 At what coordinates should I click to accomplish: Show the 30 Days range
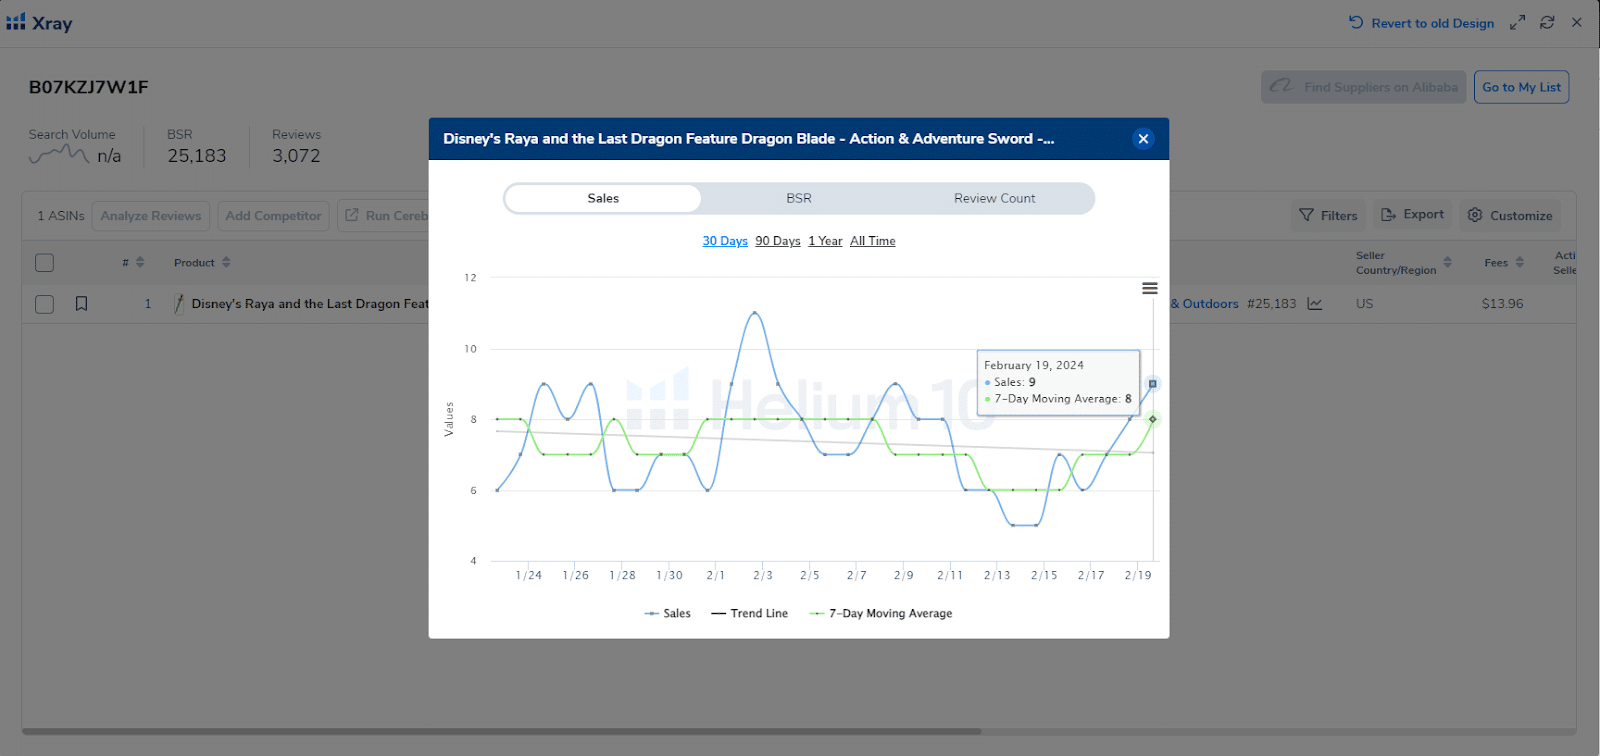(x=725, y=241)
